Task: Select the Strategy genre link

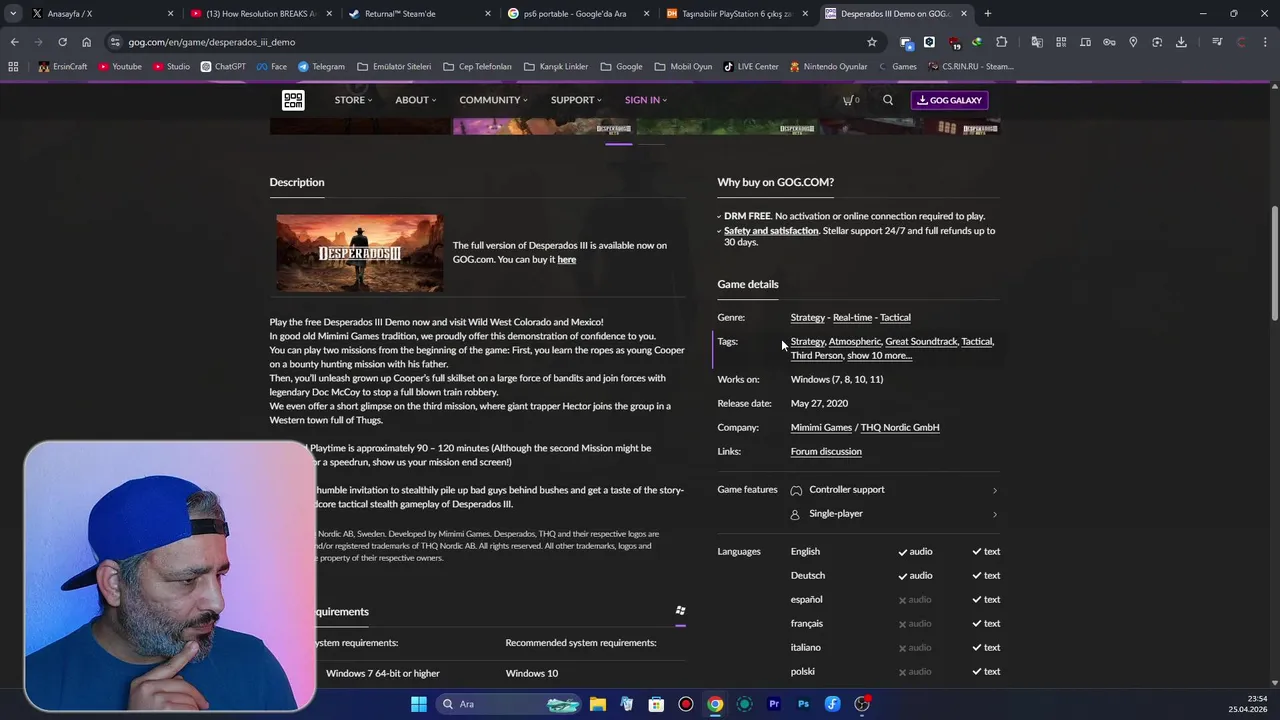Action: pyautogui.click(x=808, y=318)
